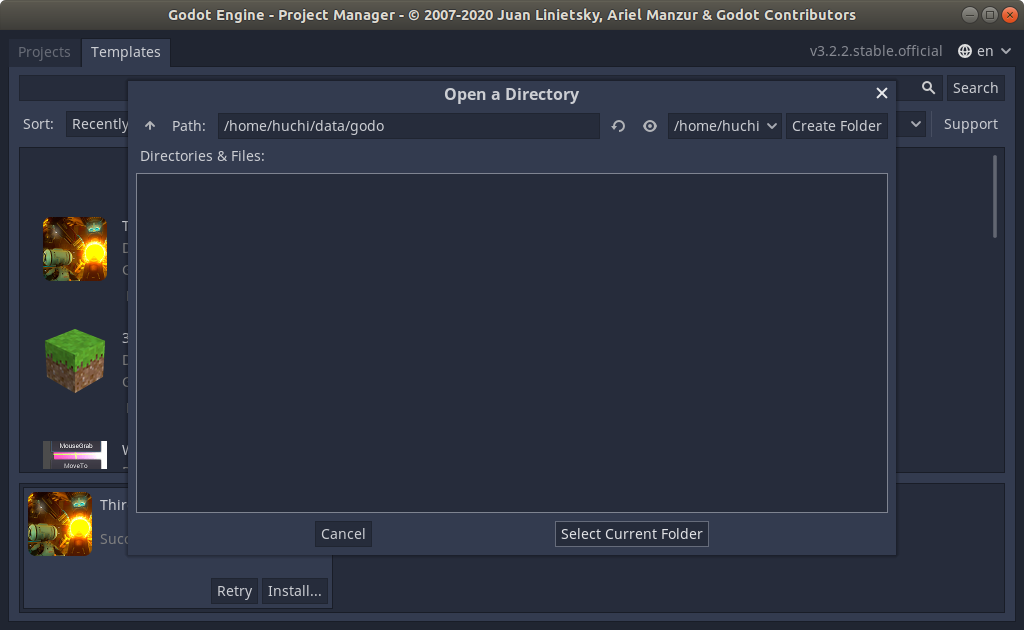The width and height of the screenshot is (1024, 630).
Task: Click the v3.2.2.stable.official version text
Action: tap(876, 51)
